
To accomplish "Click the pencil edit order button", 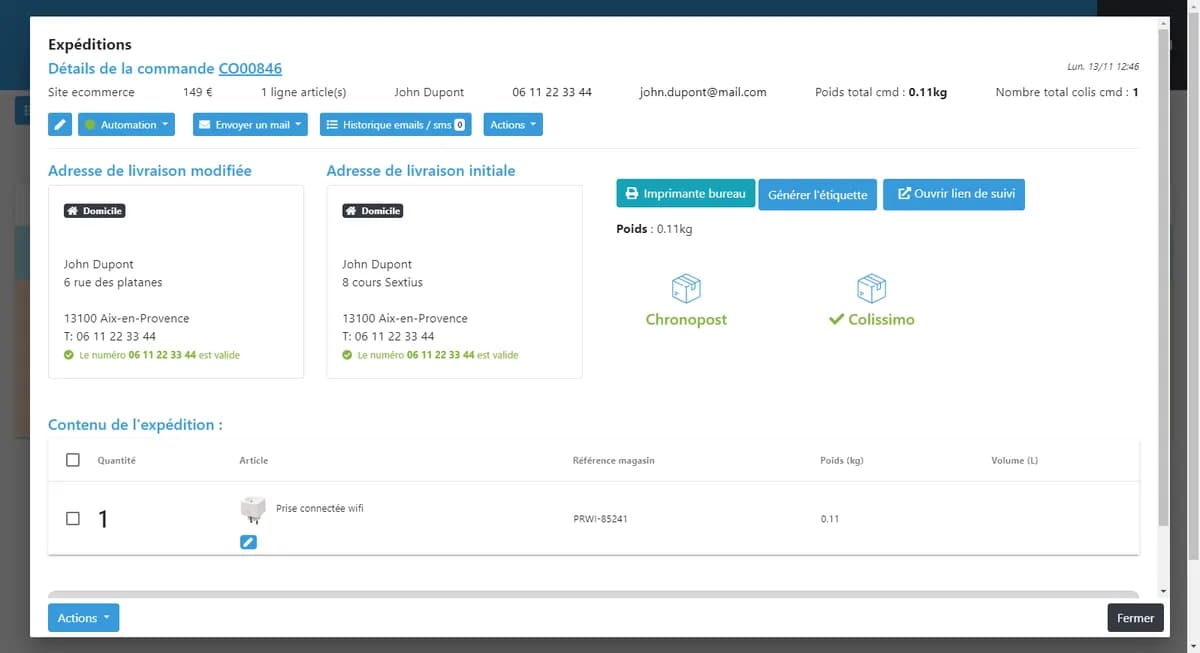I will point(60,125).
